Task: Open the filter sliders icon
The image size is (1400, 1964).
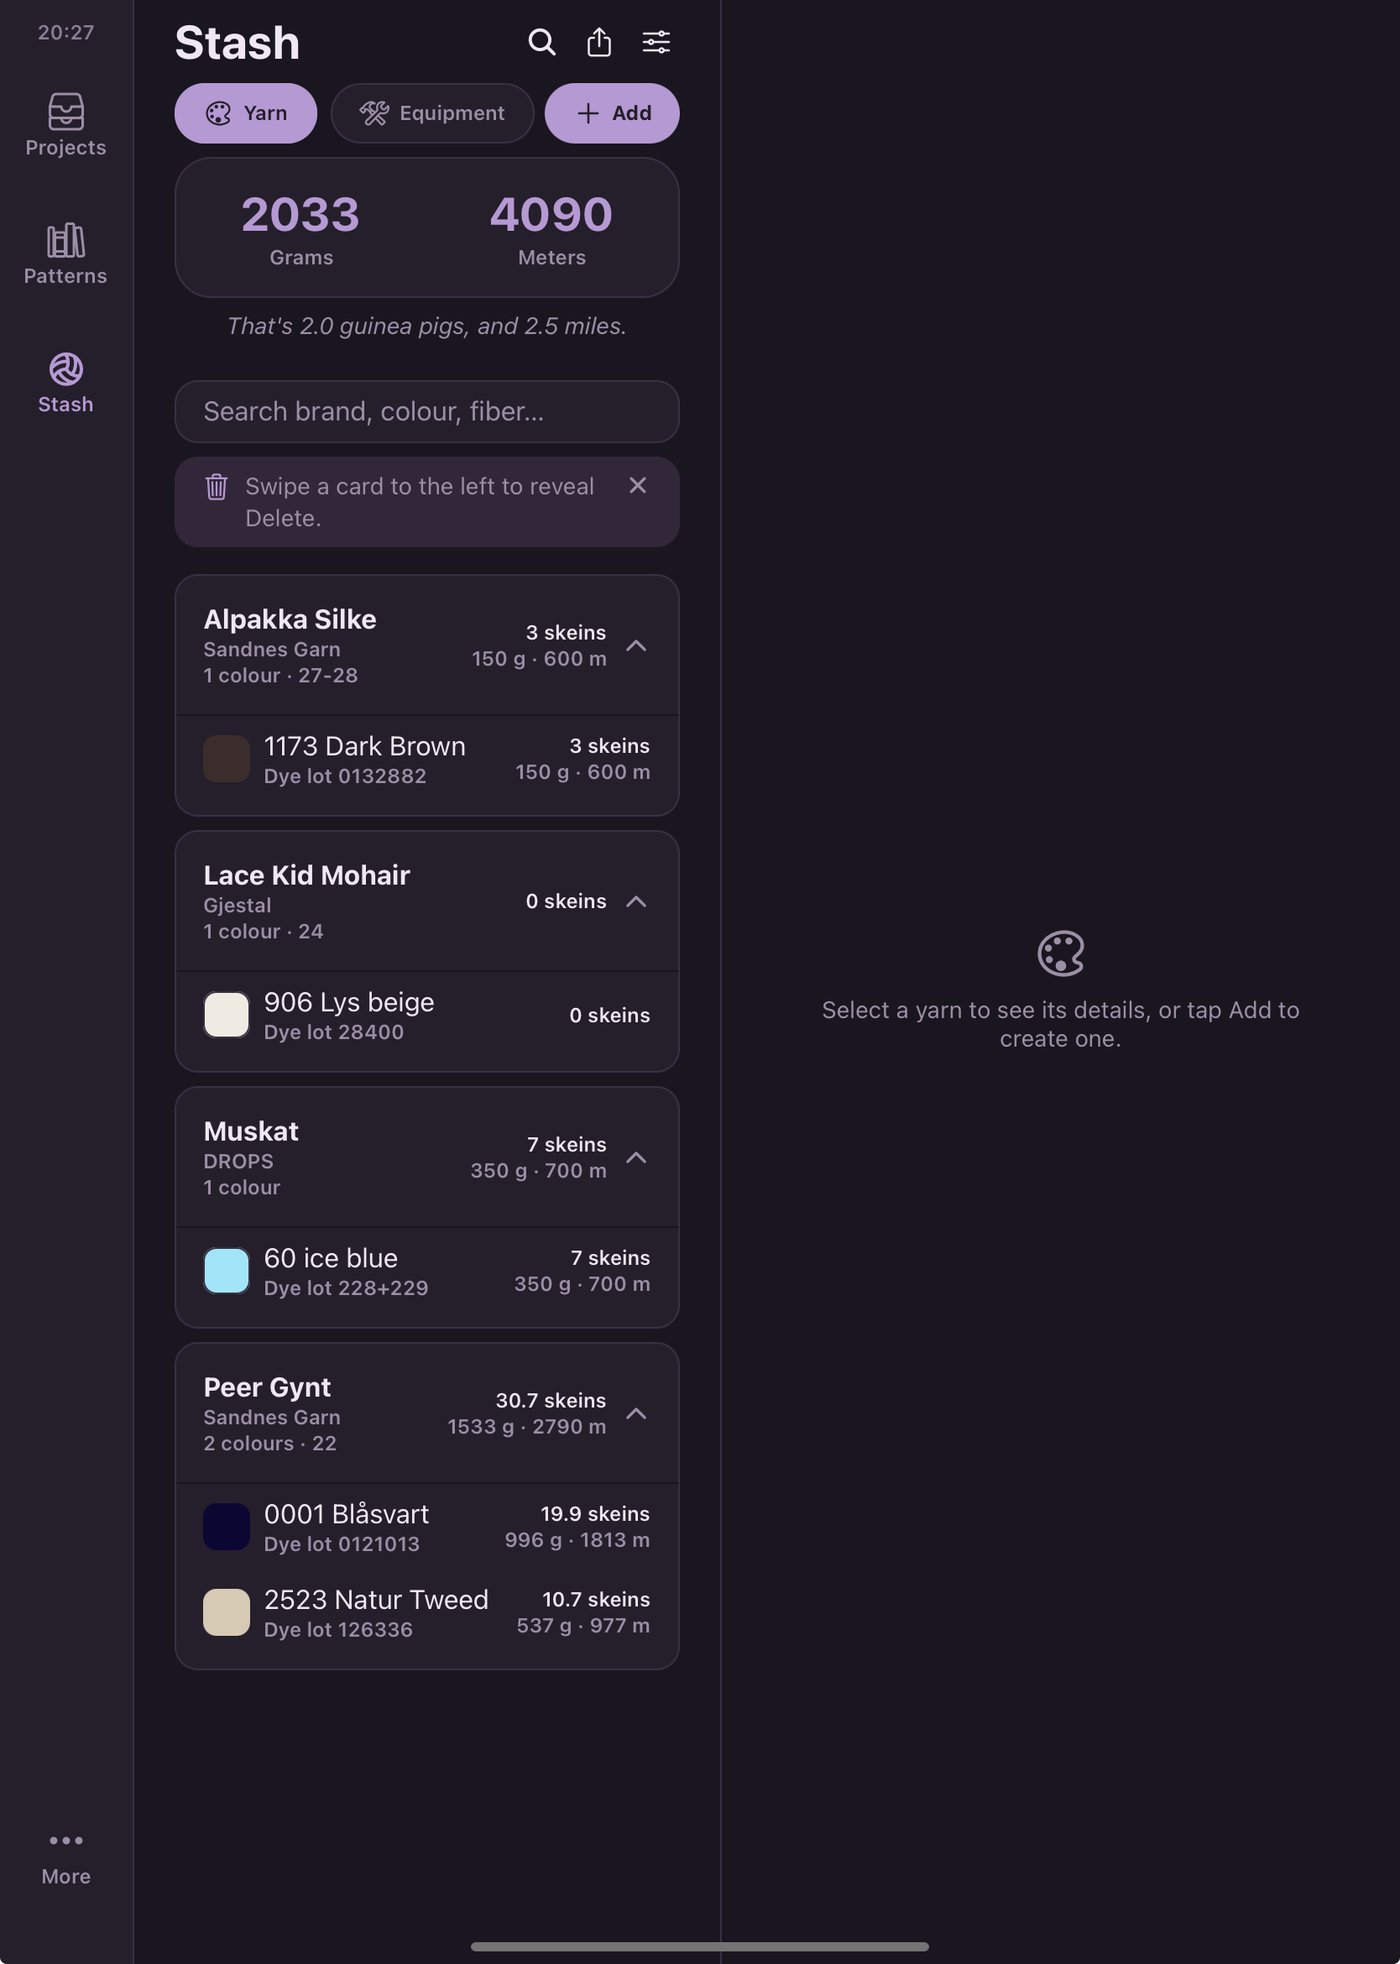Action: click(656, 42)
